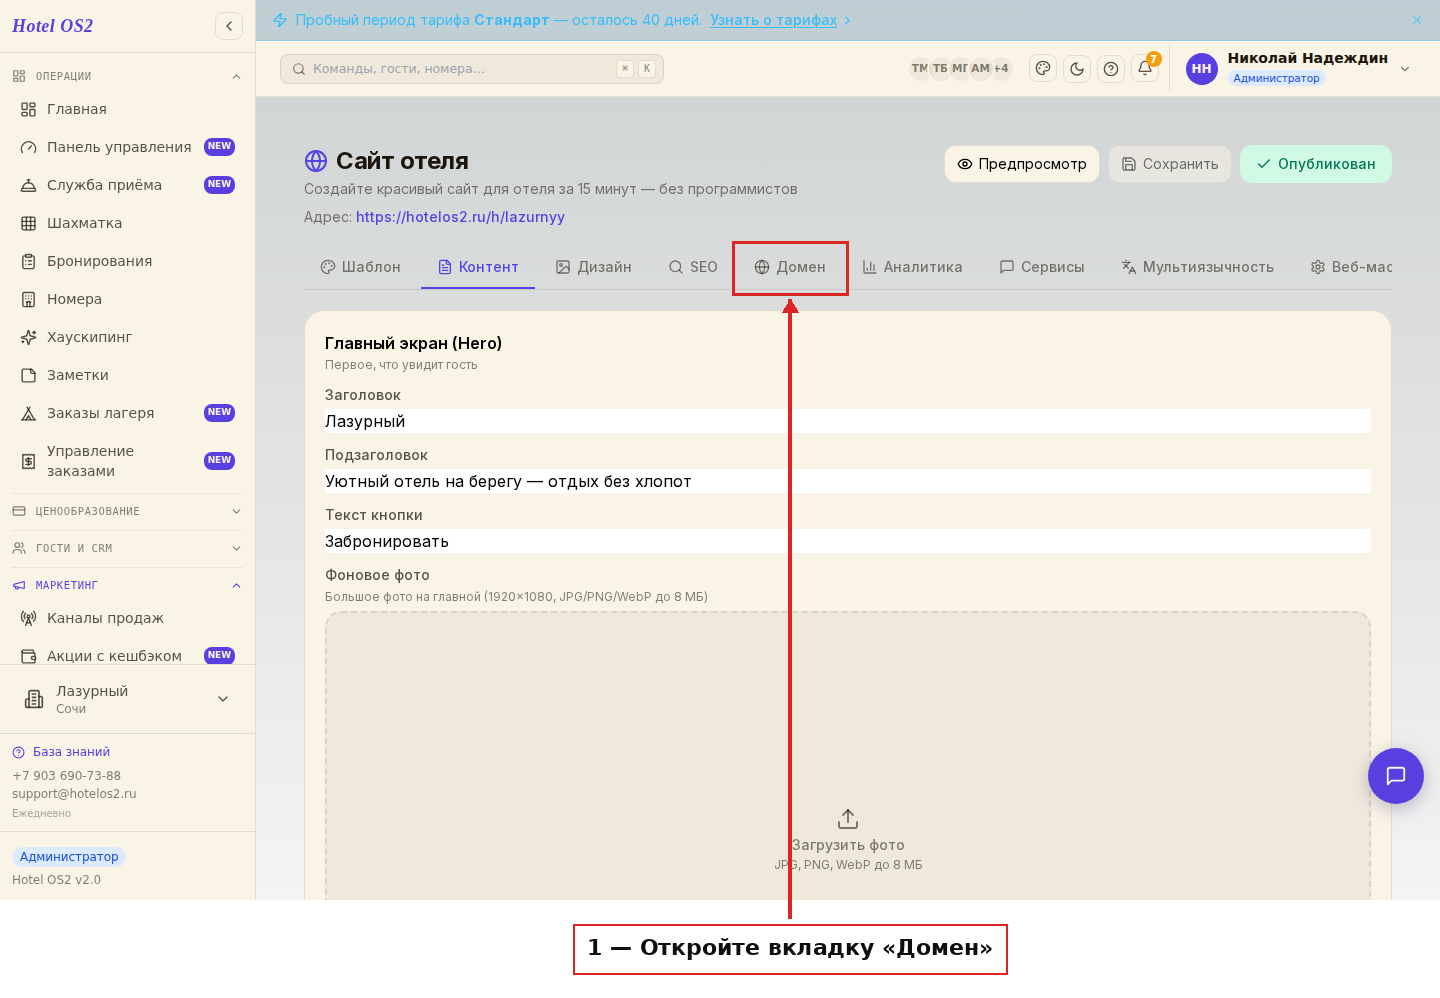Edit the Заголовок field «Лазурный»

tap(848, 421)
